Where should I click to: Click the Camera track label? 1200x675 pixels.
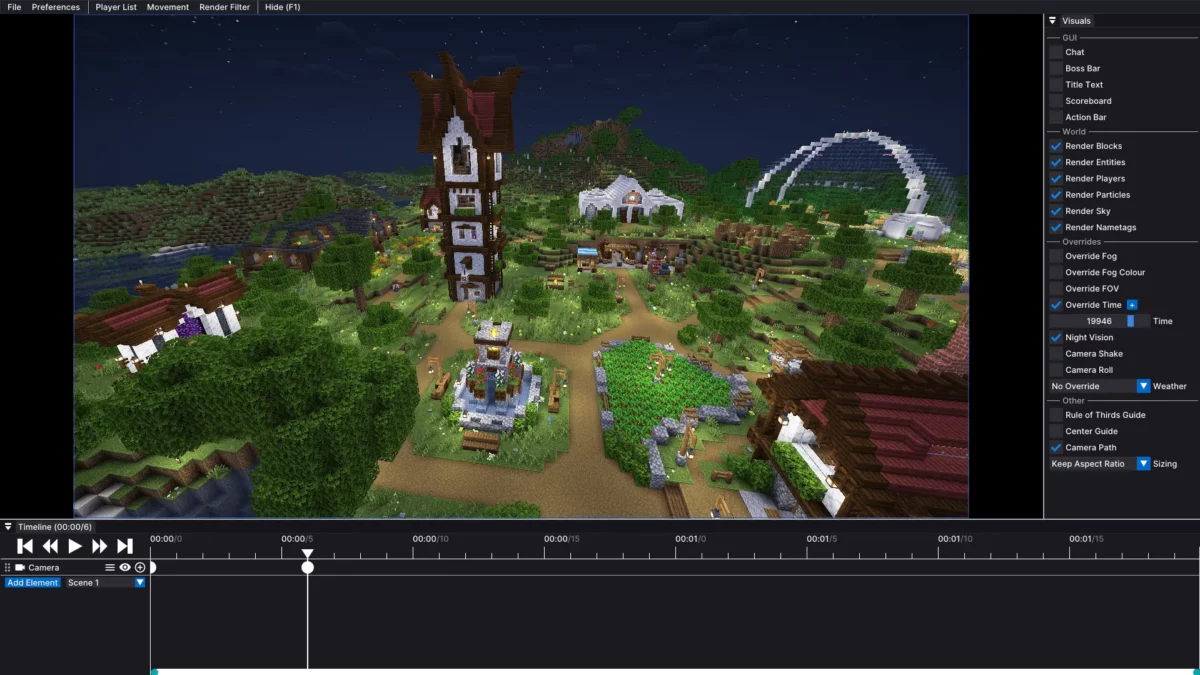44,567
